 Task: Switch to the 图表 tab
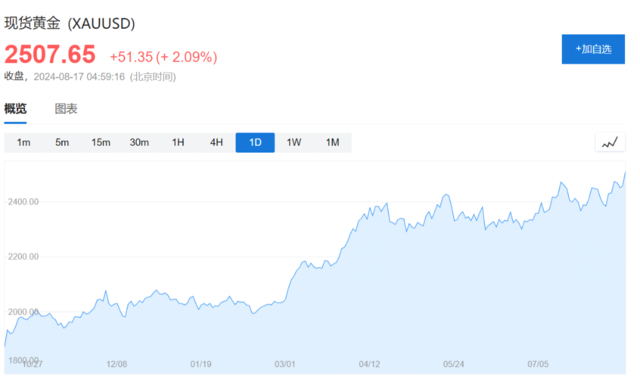66,109
